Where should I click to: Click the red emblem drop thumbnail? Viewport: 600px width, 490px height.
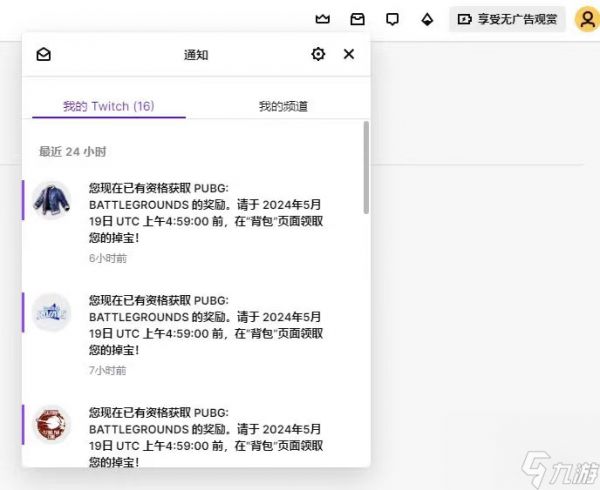(x=51, y=424)
